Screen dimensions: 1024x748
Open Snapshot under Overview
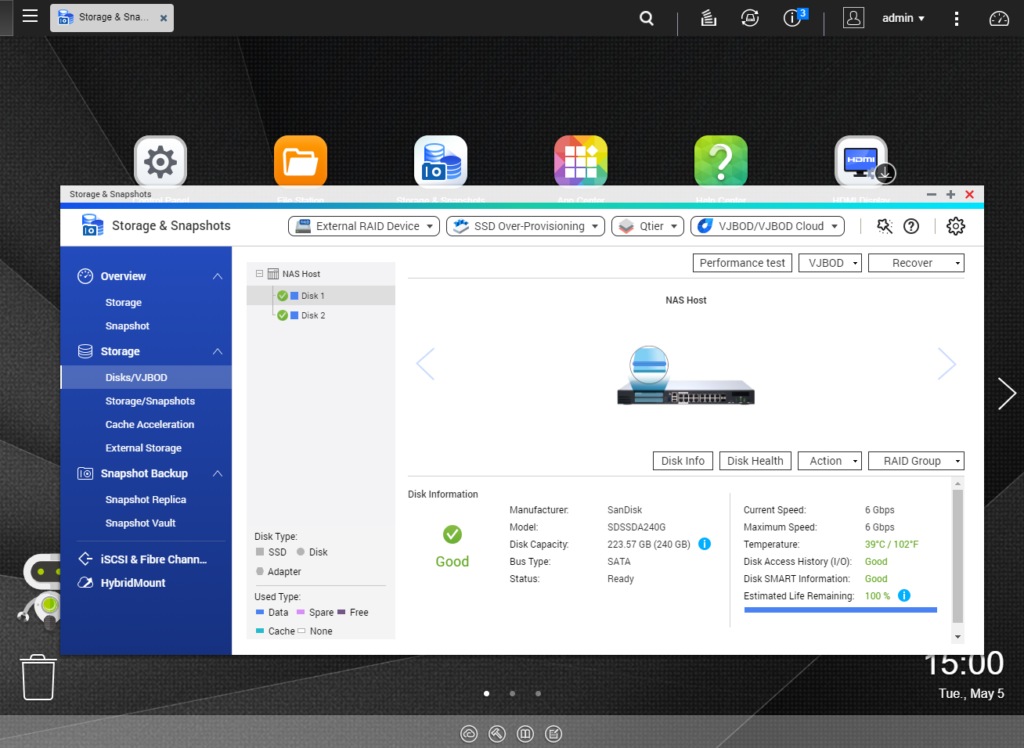[127, 326]
